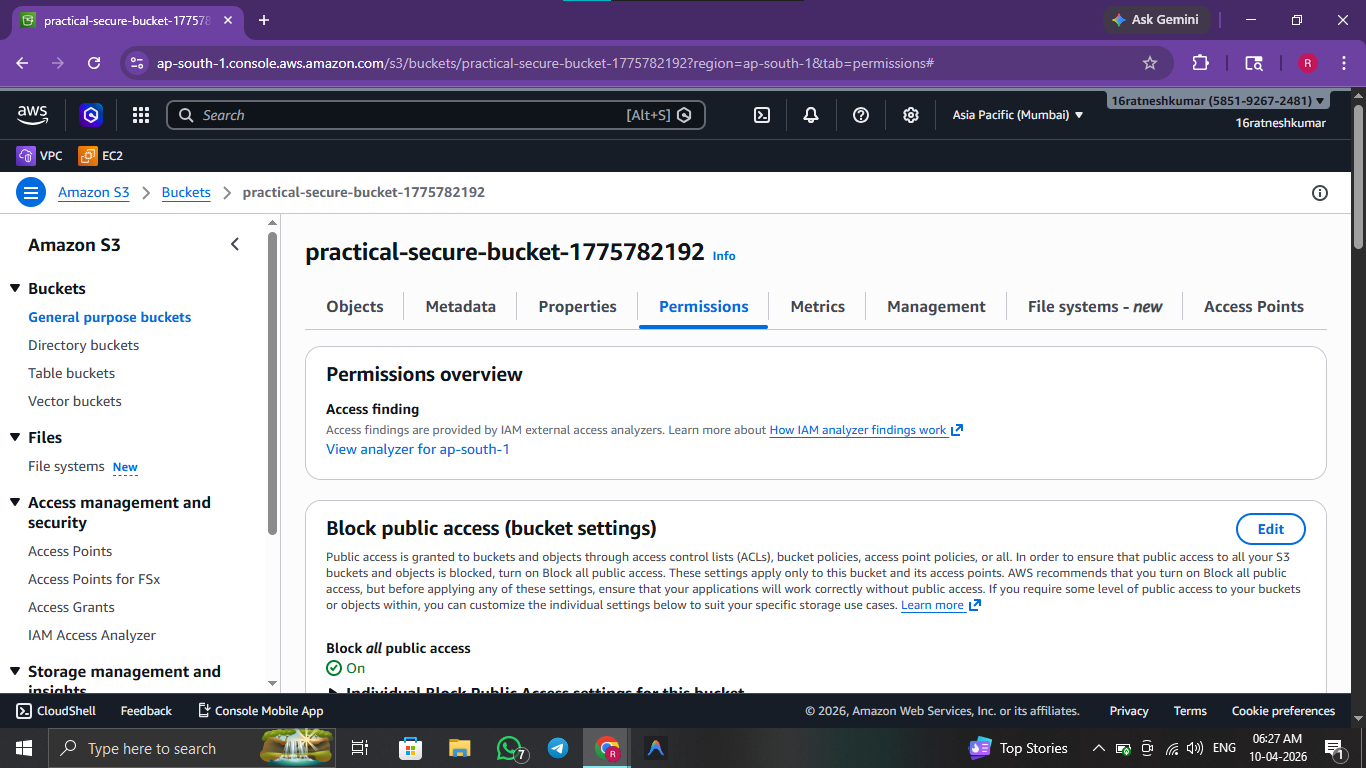Open the help question mark menu
This screenshot has width=1366, height=768.
tap(861, 115)
